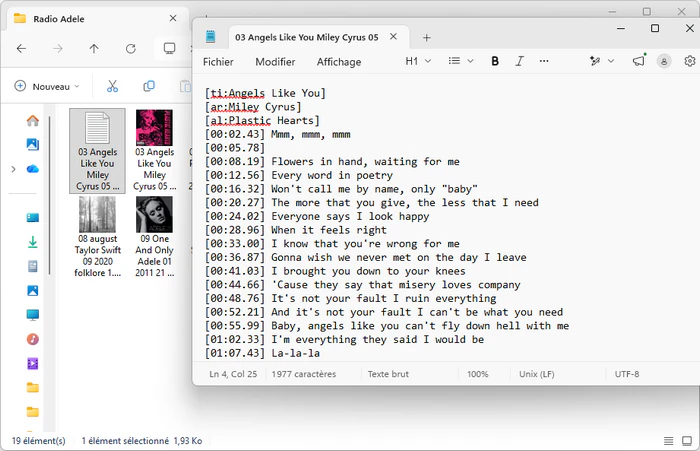The image size is (700, 451).
Task: Open more formatting options ellipsis
Action: 544,61
